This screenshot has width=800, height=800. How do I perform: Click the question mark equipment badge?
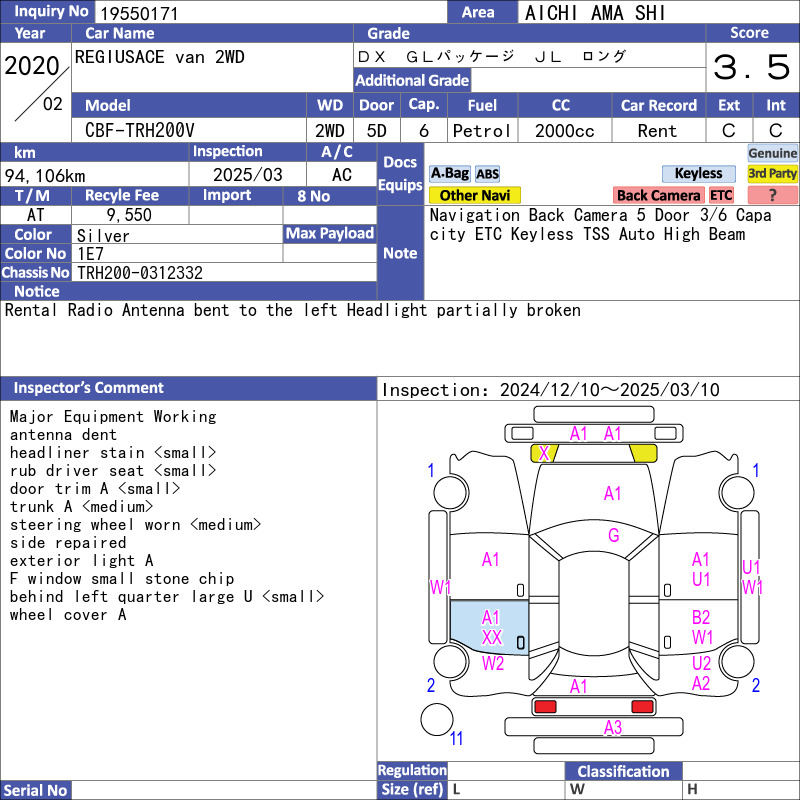[x=773, y=196]
